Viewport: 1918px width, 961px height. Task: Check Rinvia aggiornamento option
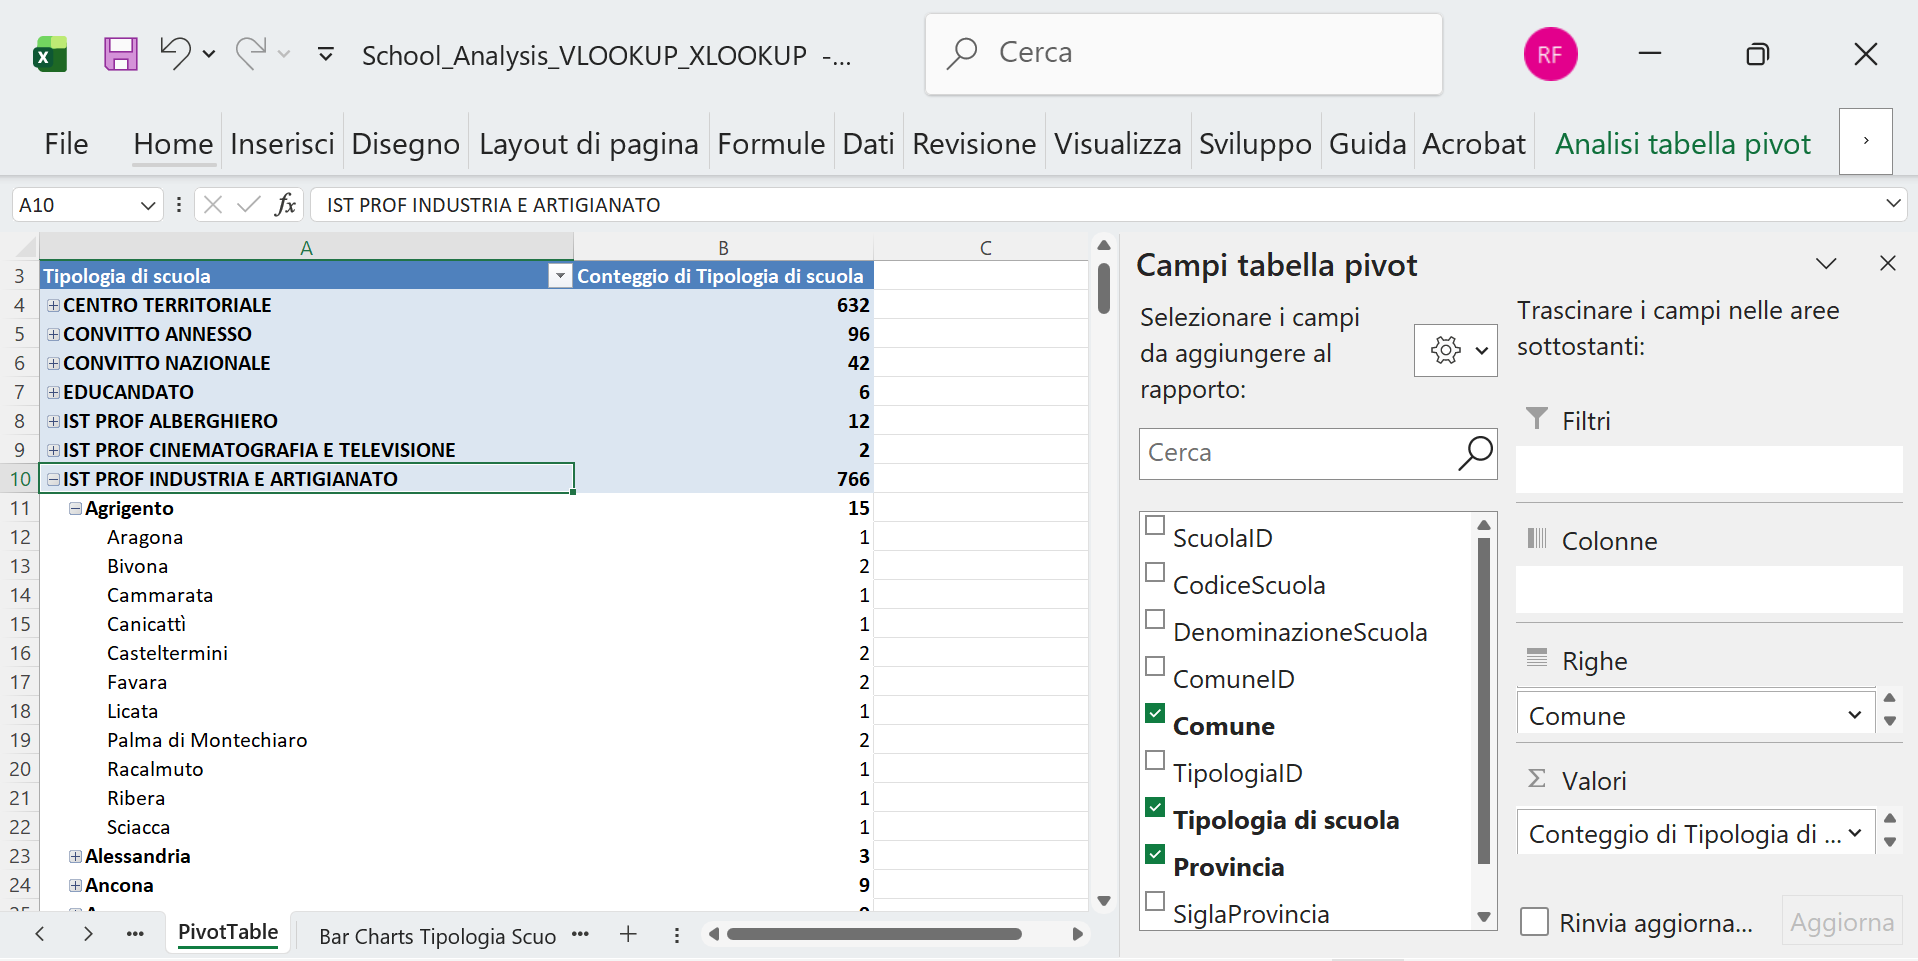pos(1534,922)
